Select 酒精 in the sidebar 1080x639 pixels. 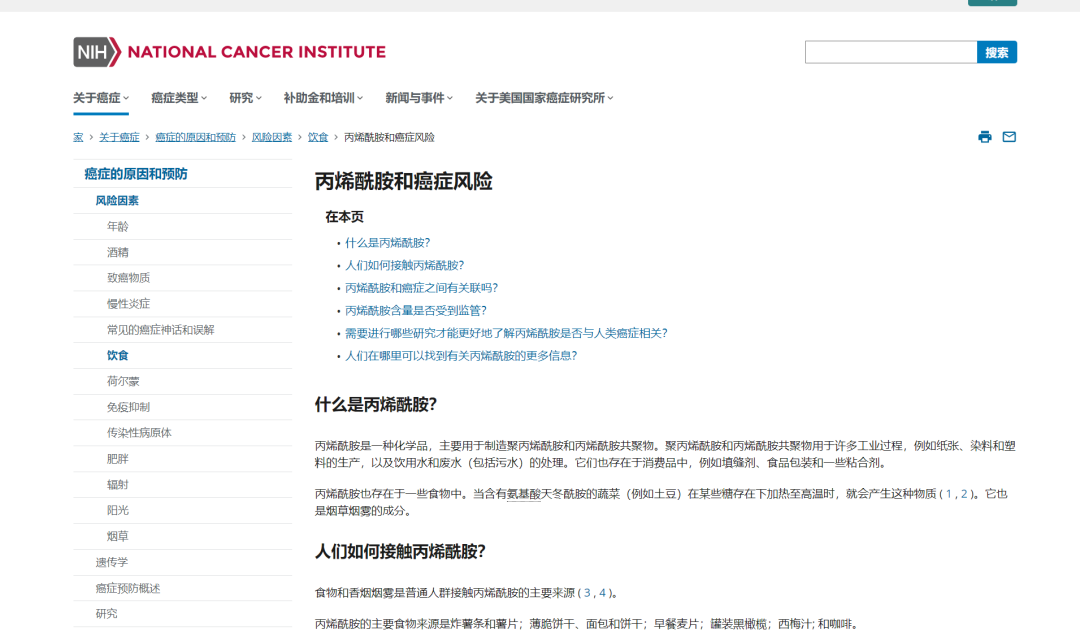(117, 251)
